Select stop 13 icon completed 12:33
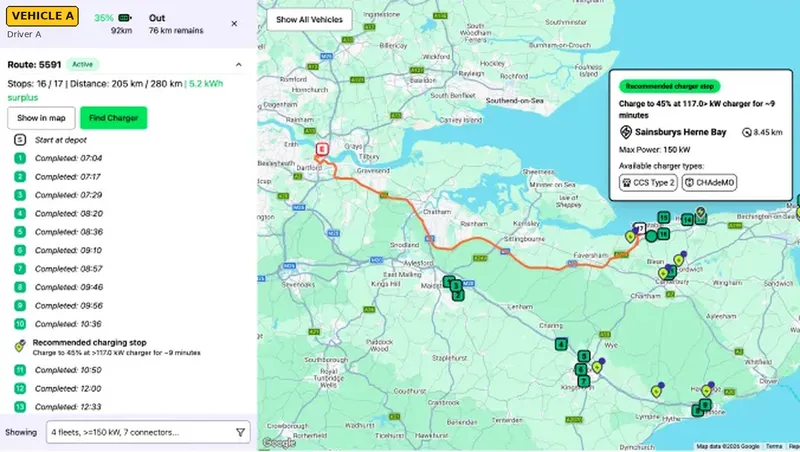The height and width of the screenshot is (452, 800). 20,407
